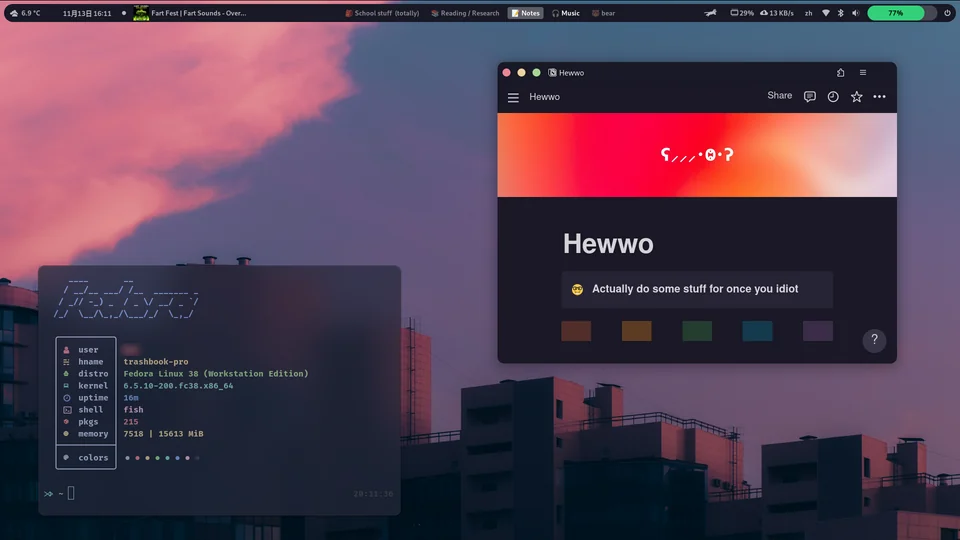
Task: Open the date and time 16:11 widget
Action: (x=87, y=13)
